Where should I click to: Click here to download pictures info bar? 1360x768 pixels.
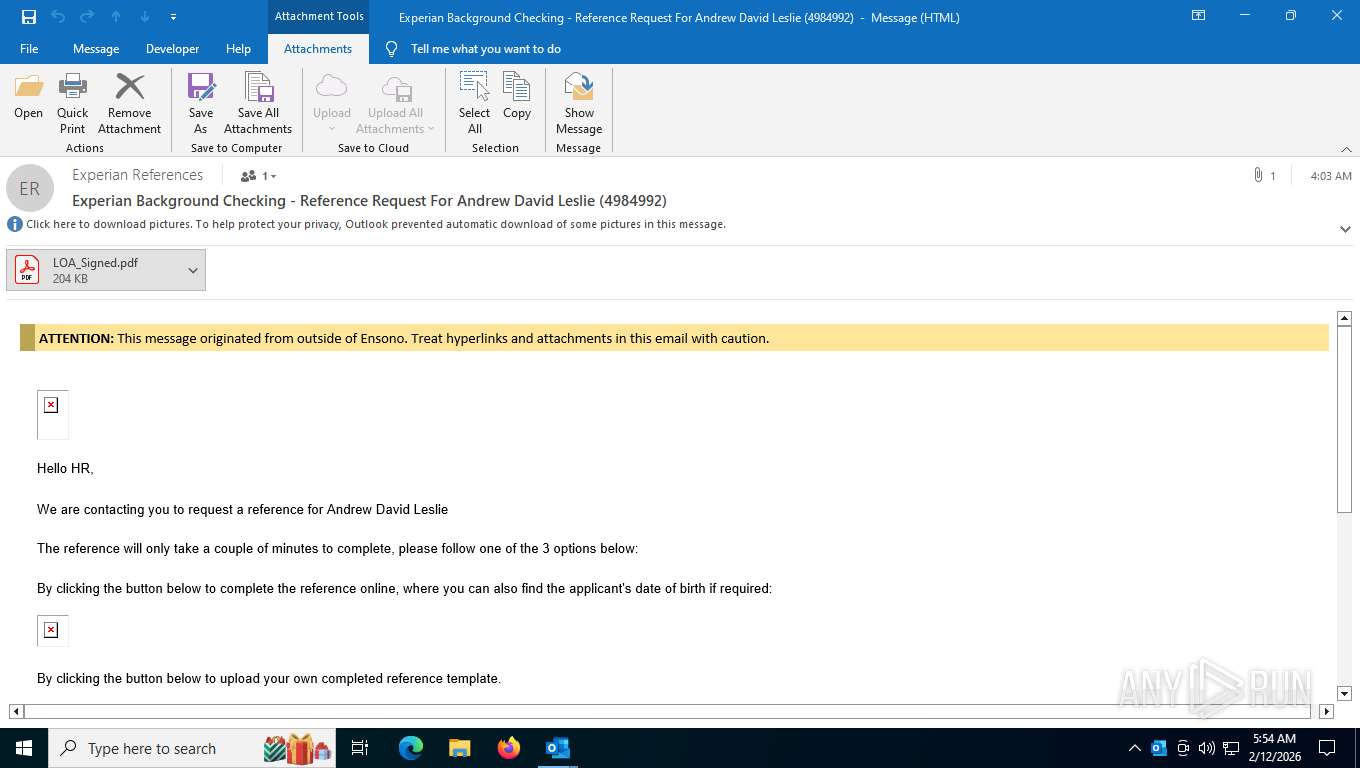(376, 224)
